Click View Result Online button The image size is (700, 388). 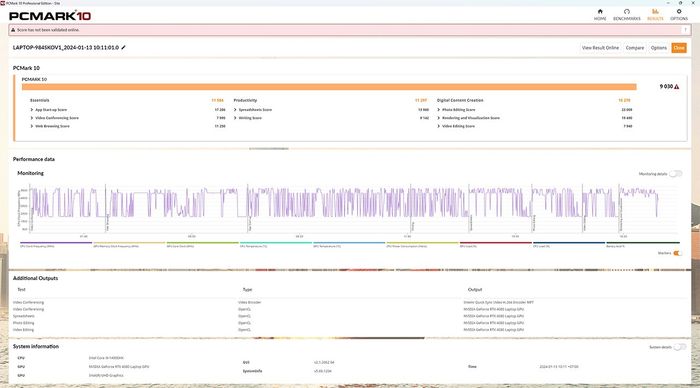[600, 48]
